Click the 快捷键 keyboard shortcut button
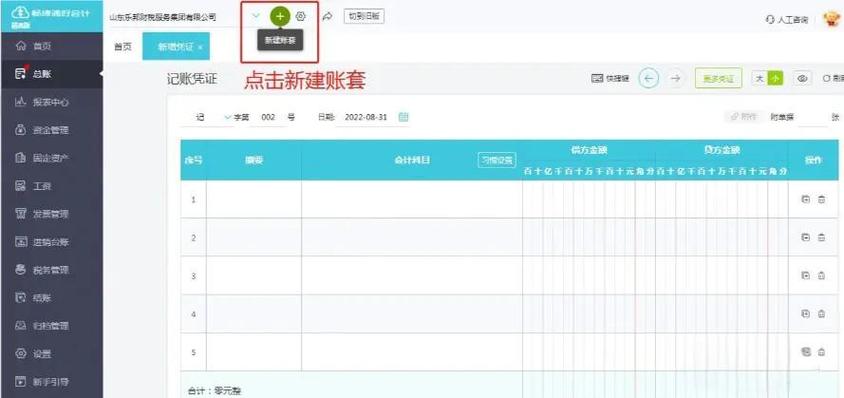The height and width of the screenshot is (398, 844). (x=610, y=79)
